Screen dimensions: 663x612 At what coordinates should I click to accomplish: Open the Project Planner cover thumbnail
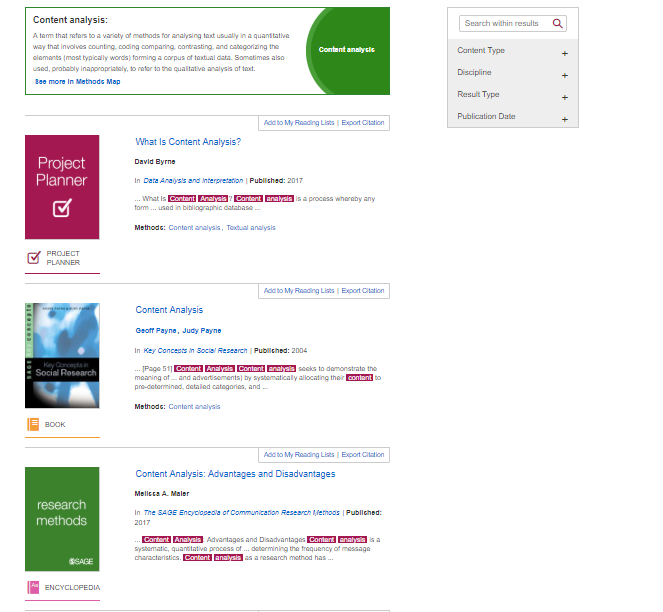(x=62, y=187)
